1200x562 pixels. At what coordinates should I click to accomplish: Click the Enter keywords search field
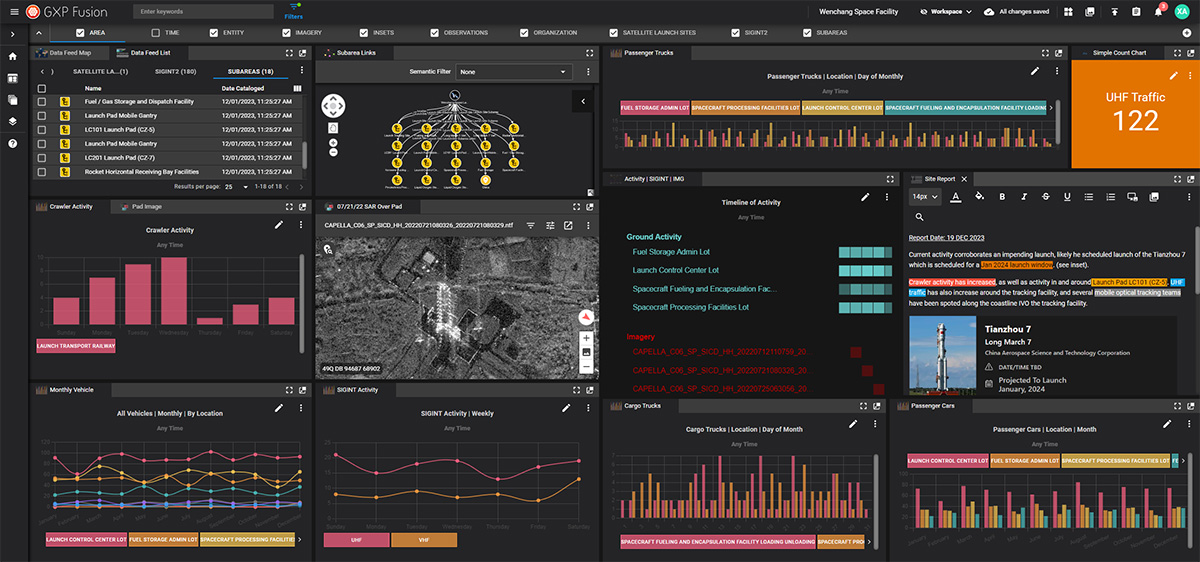pos(202,12)
